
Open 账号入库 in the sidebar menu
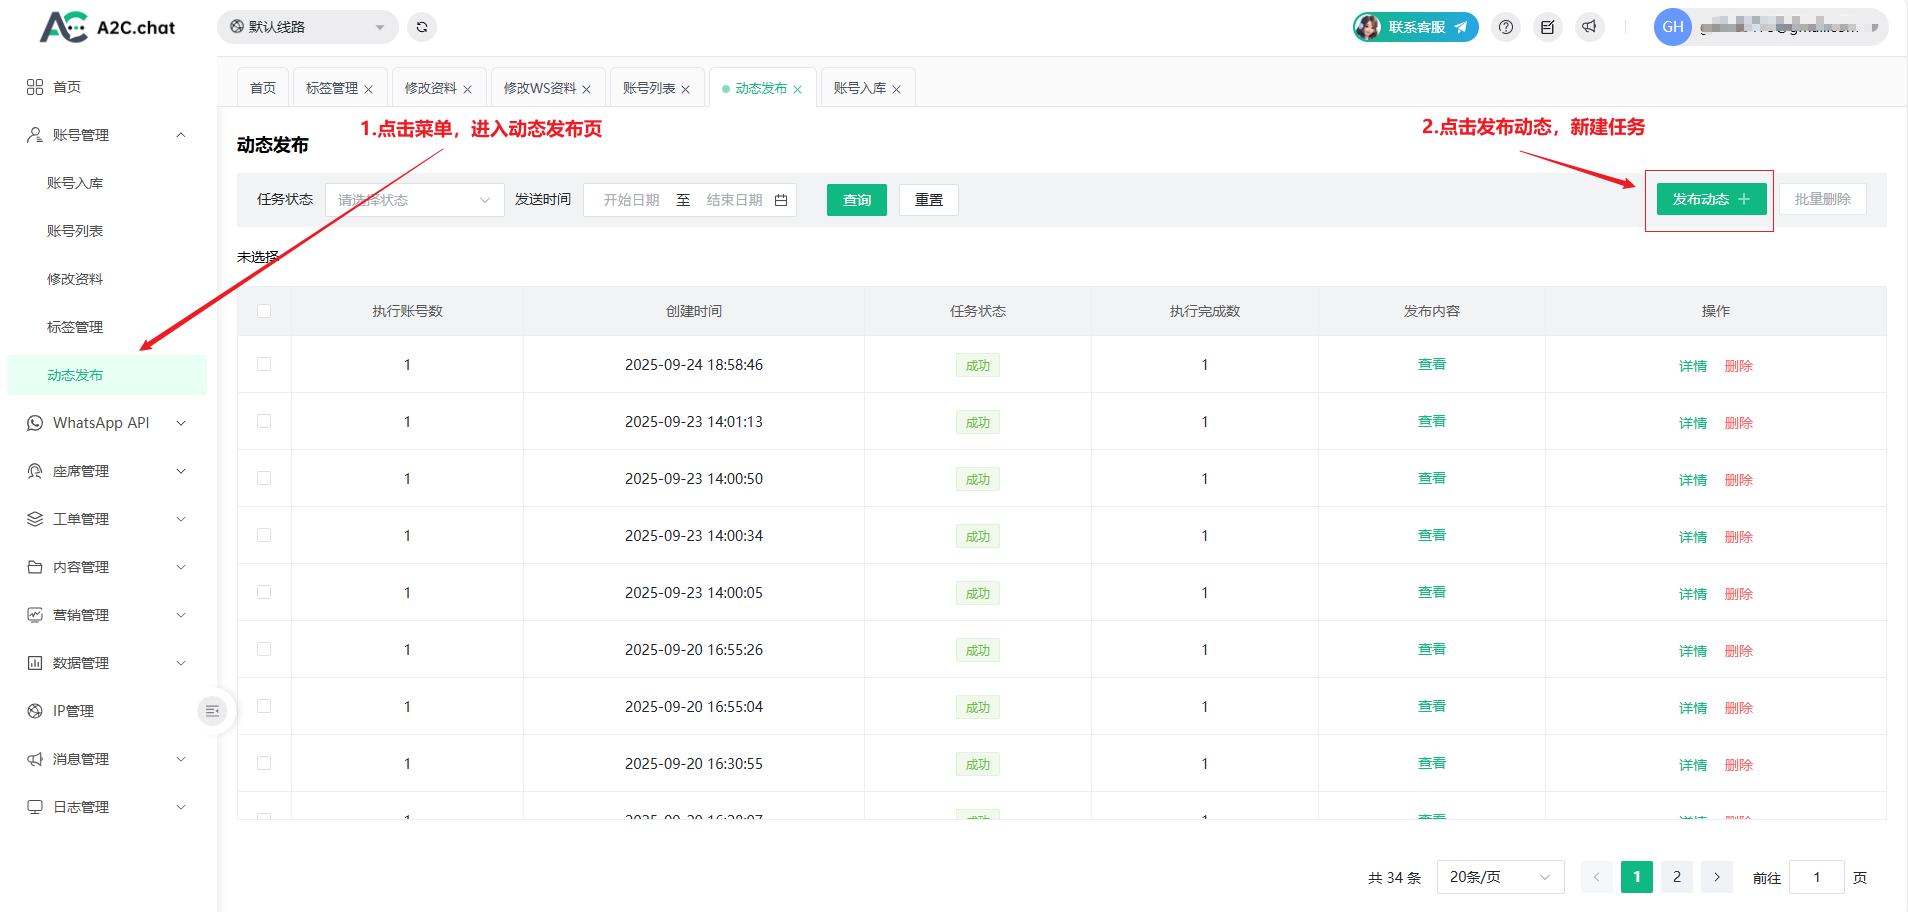75,183
